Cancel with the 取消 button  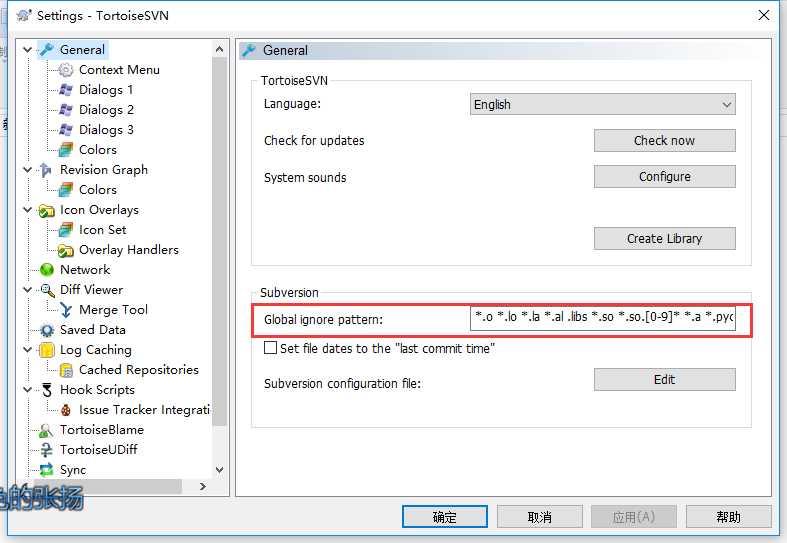tap(540, 516)
